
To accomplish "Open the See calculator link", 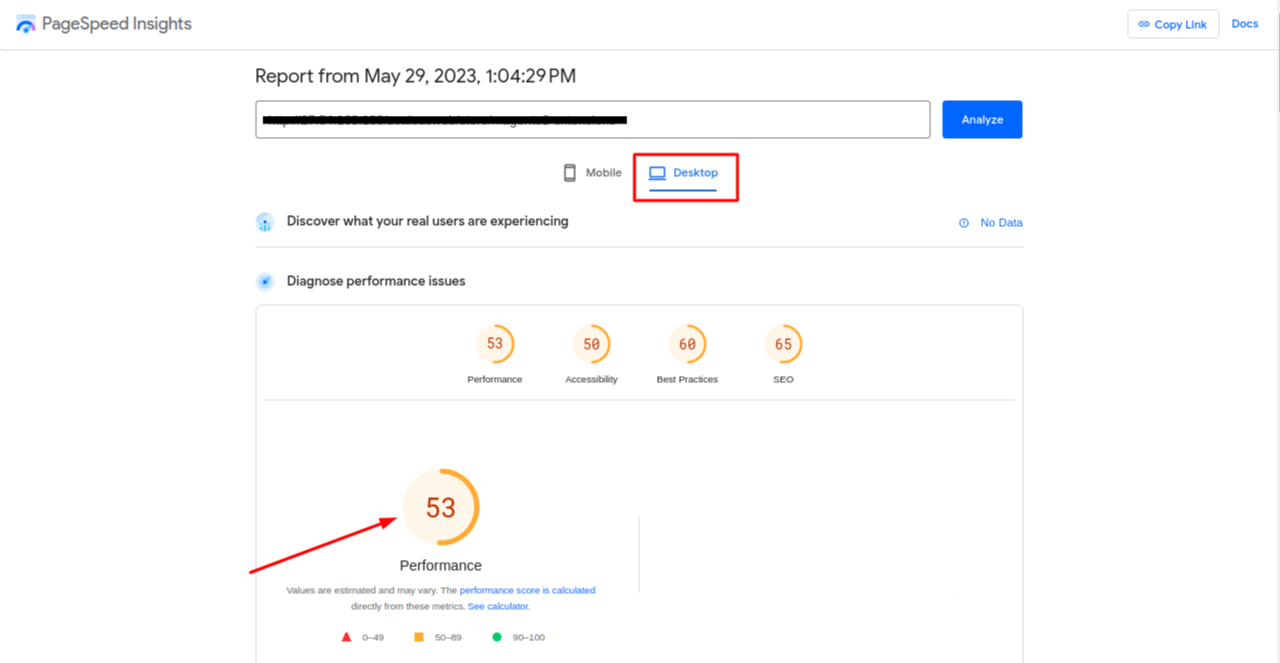I will click(x=498, y=606).
